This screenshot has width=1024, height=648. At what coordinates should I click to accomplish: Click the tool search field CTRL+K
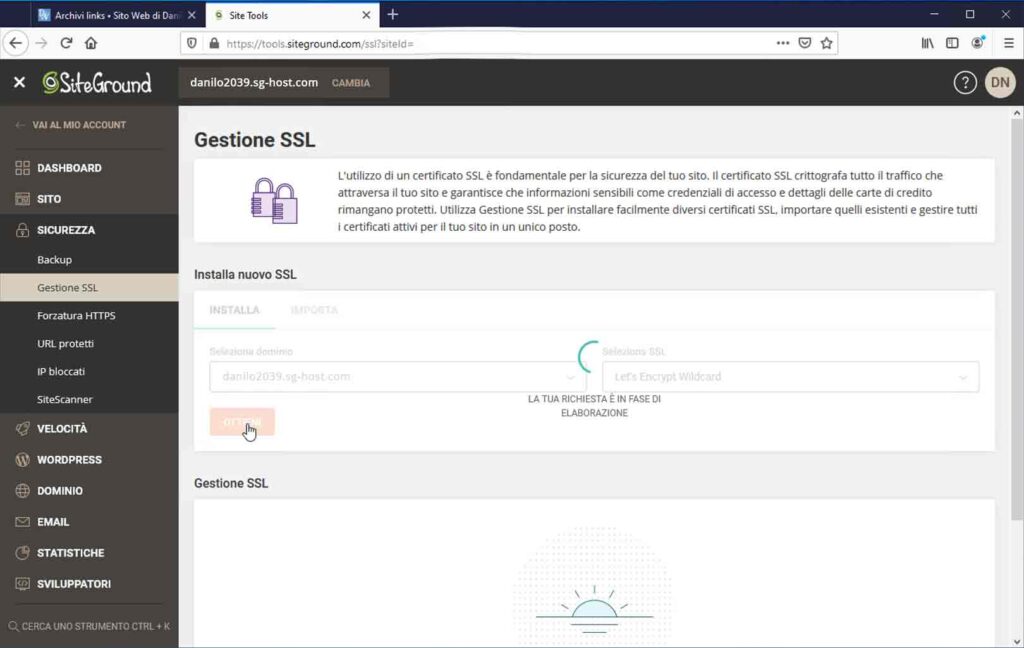tap(89, 626)
